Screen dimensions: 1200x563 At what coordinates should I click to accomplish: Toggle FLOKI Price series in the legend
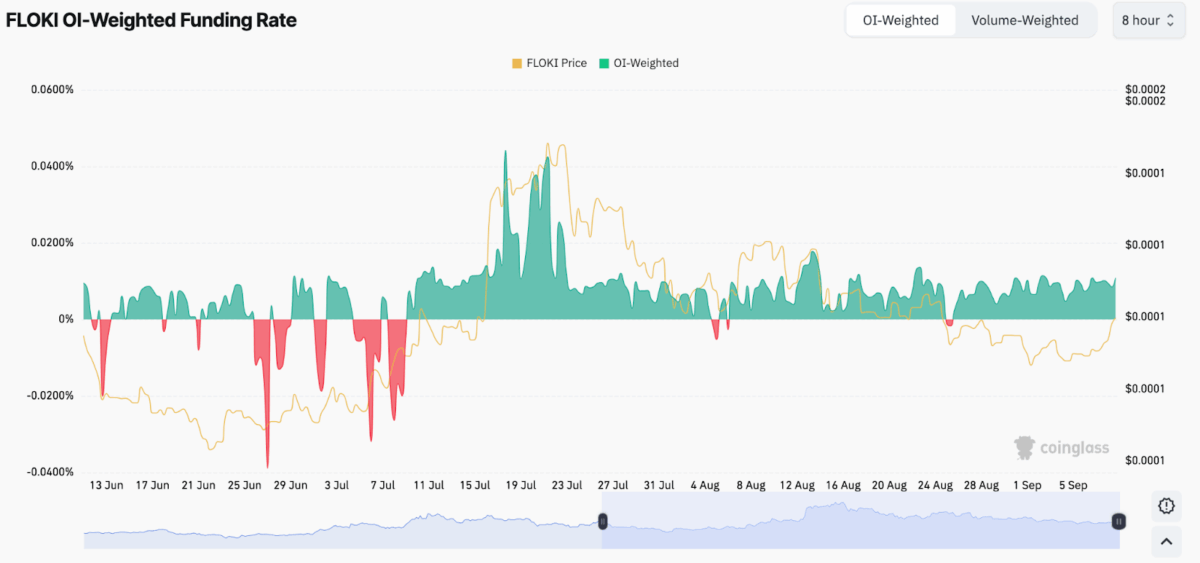(549, 63)
